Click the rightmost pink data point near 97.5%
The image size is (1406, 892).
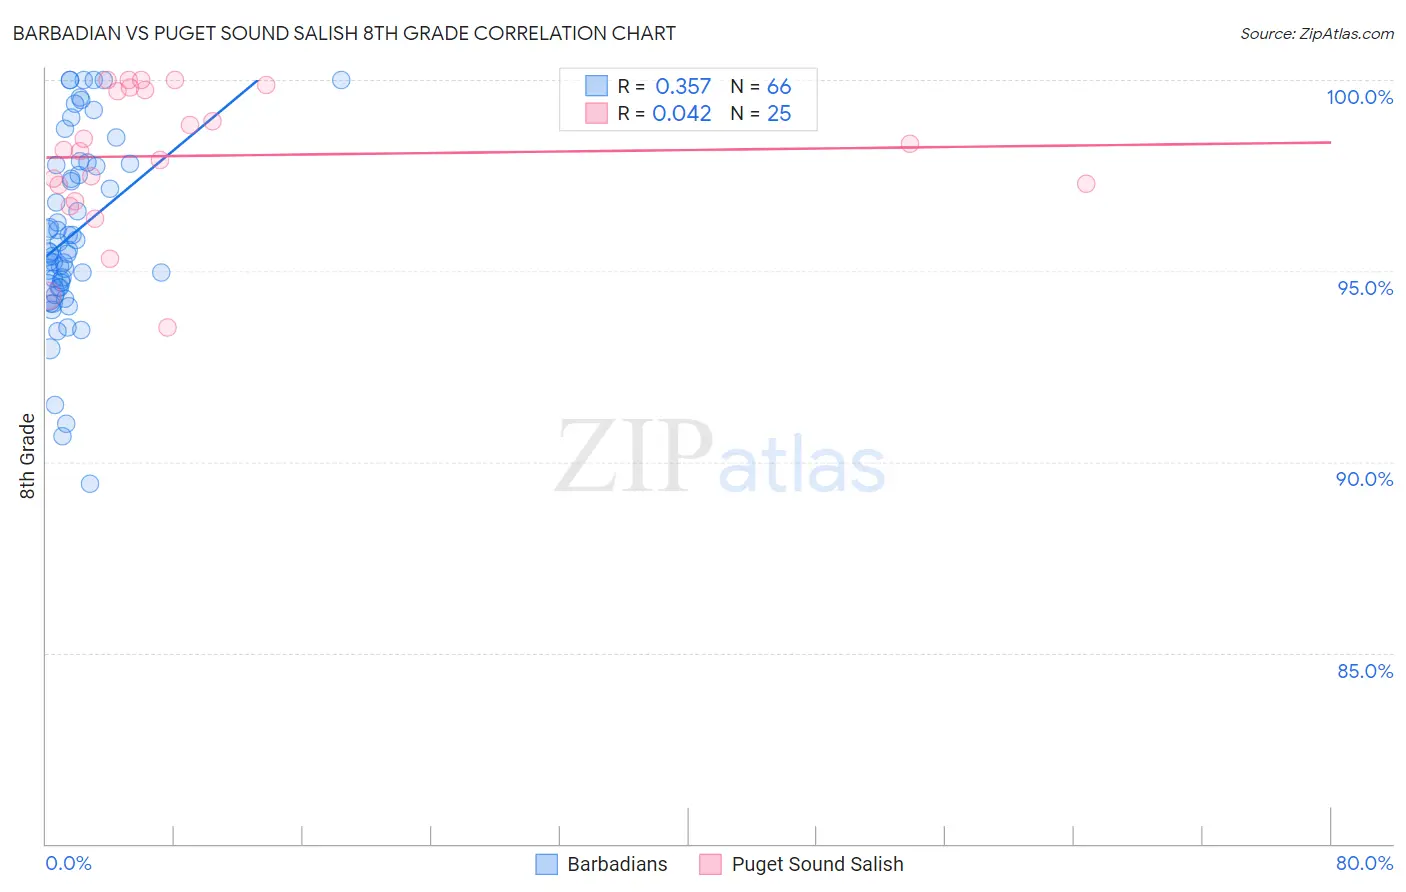coord(1086,183)
